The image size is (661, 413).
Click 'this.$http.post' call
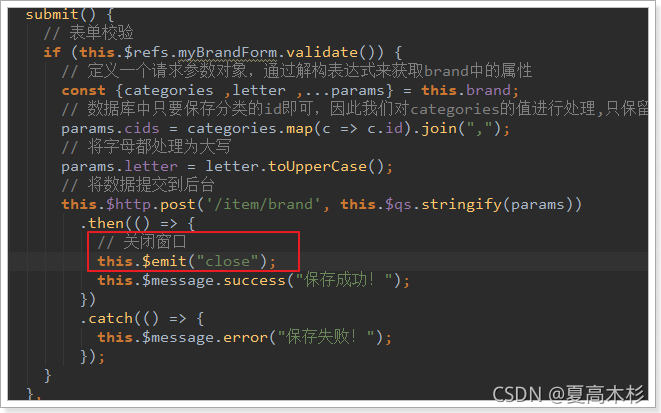129,205
